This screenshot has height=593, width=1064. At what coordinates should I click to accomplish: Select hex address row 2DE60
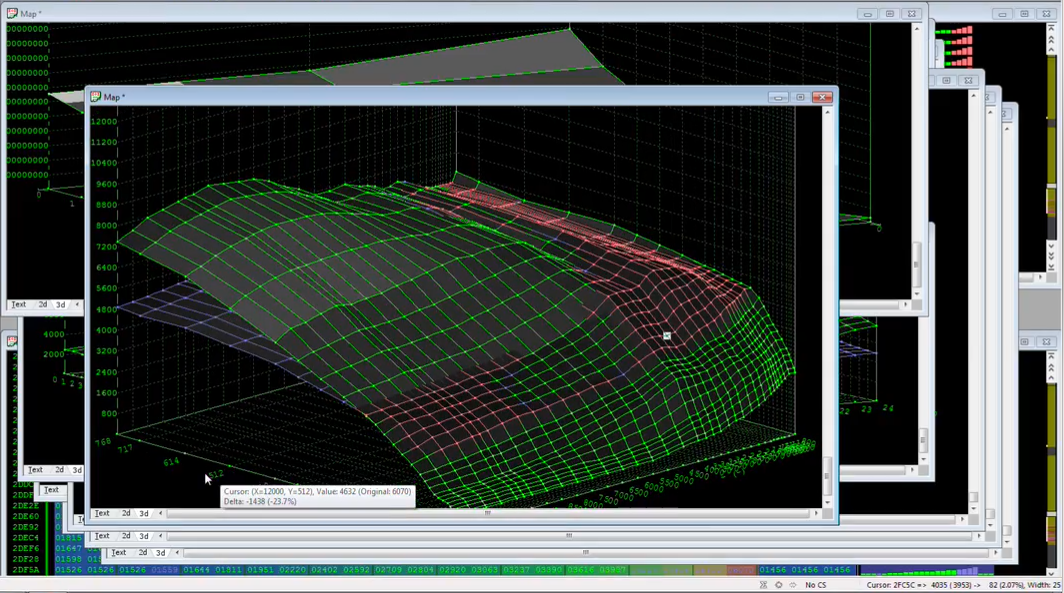(26, 516)
